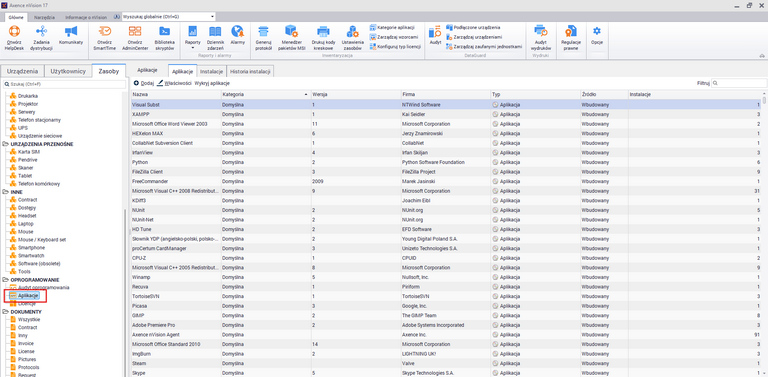
Task: Select the FileZilla Client row
Action: 447,172
